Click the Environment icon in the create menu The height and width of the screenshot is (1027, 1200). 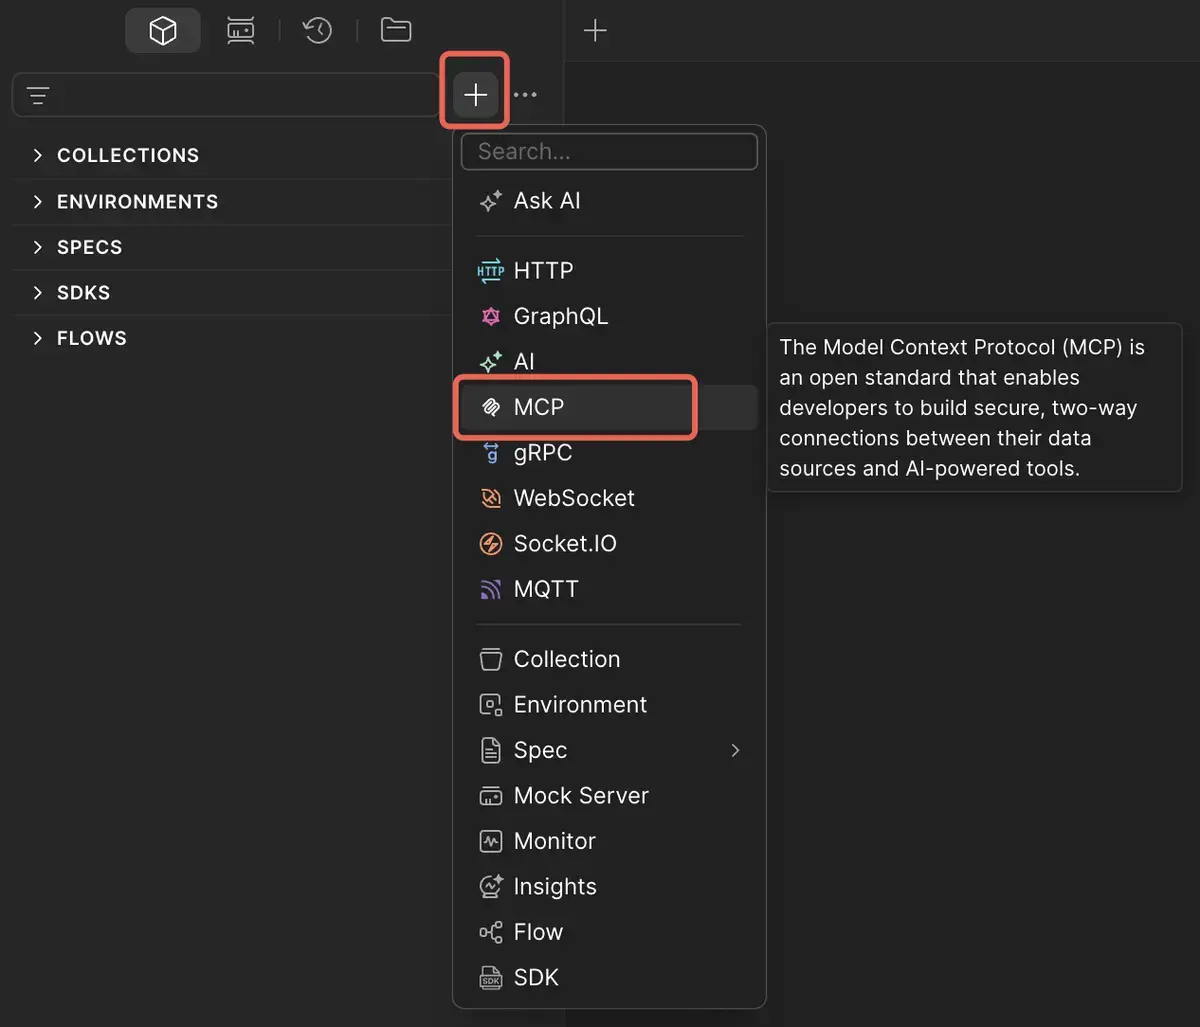point(490,705)
